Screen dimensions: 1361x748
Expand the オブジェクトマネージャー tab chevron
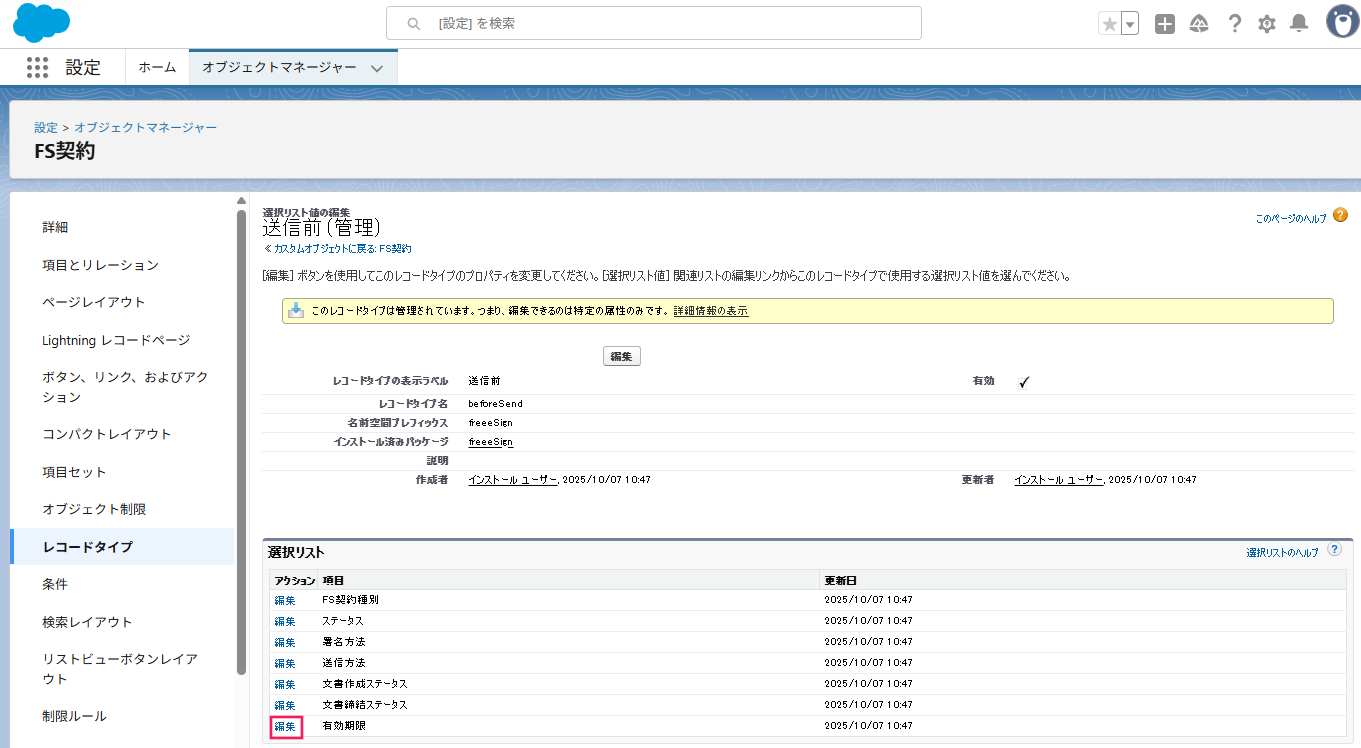377,68
